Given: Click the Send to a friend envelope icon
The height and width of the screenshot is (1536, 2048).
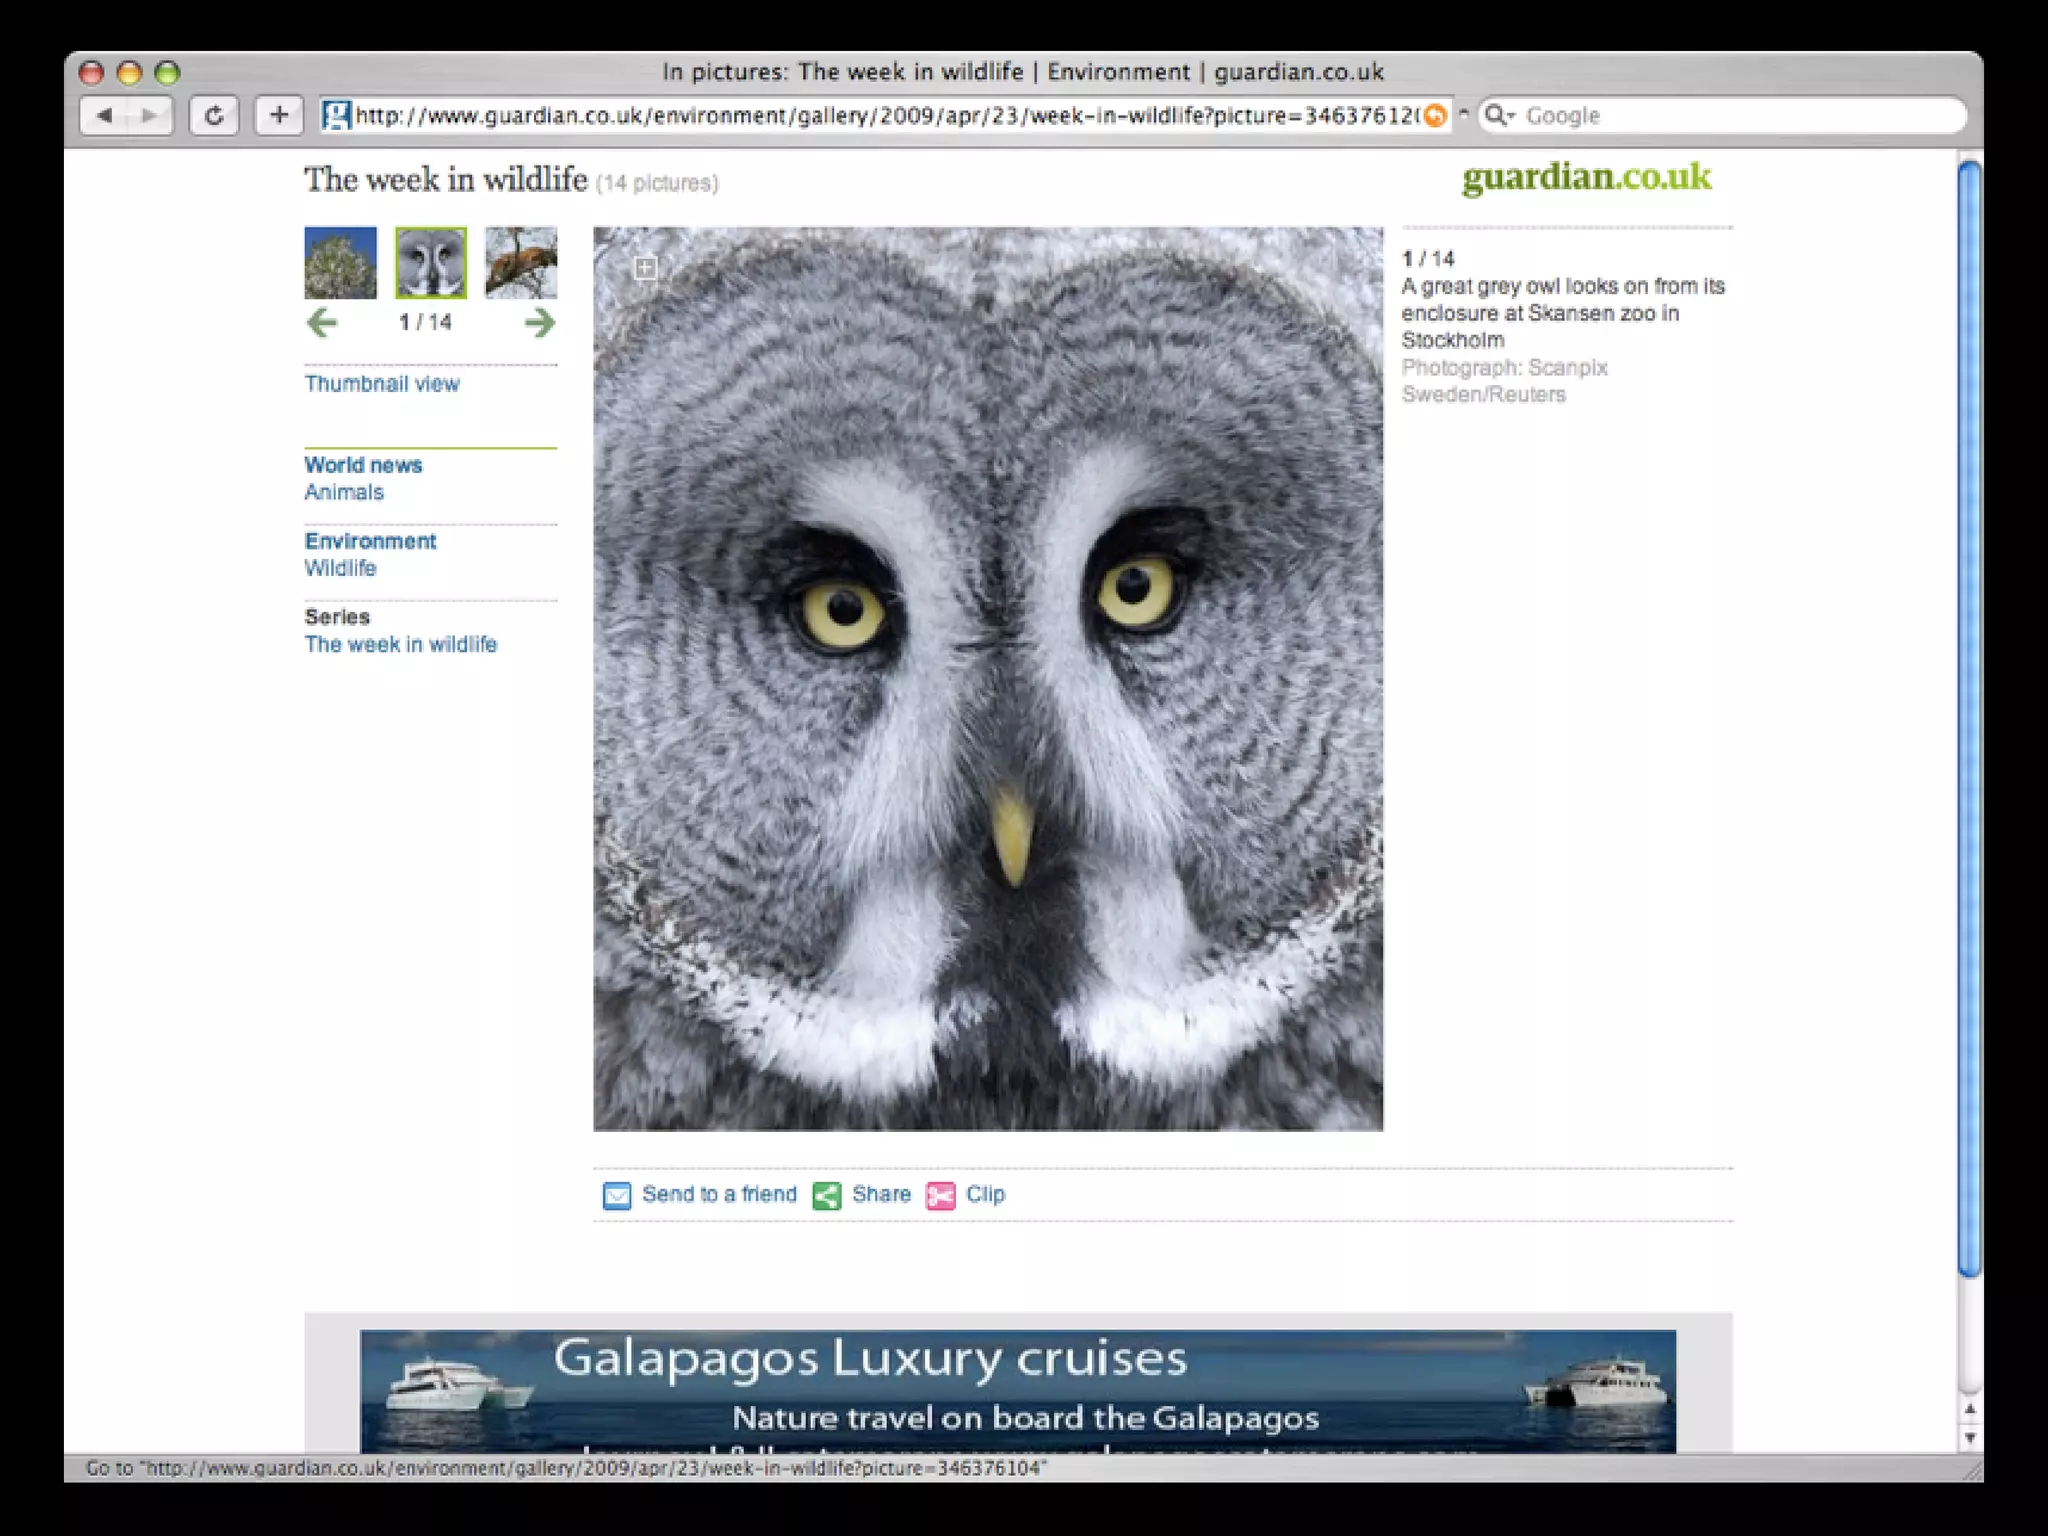Looking at the screenshot, I should 617,1195.
